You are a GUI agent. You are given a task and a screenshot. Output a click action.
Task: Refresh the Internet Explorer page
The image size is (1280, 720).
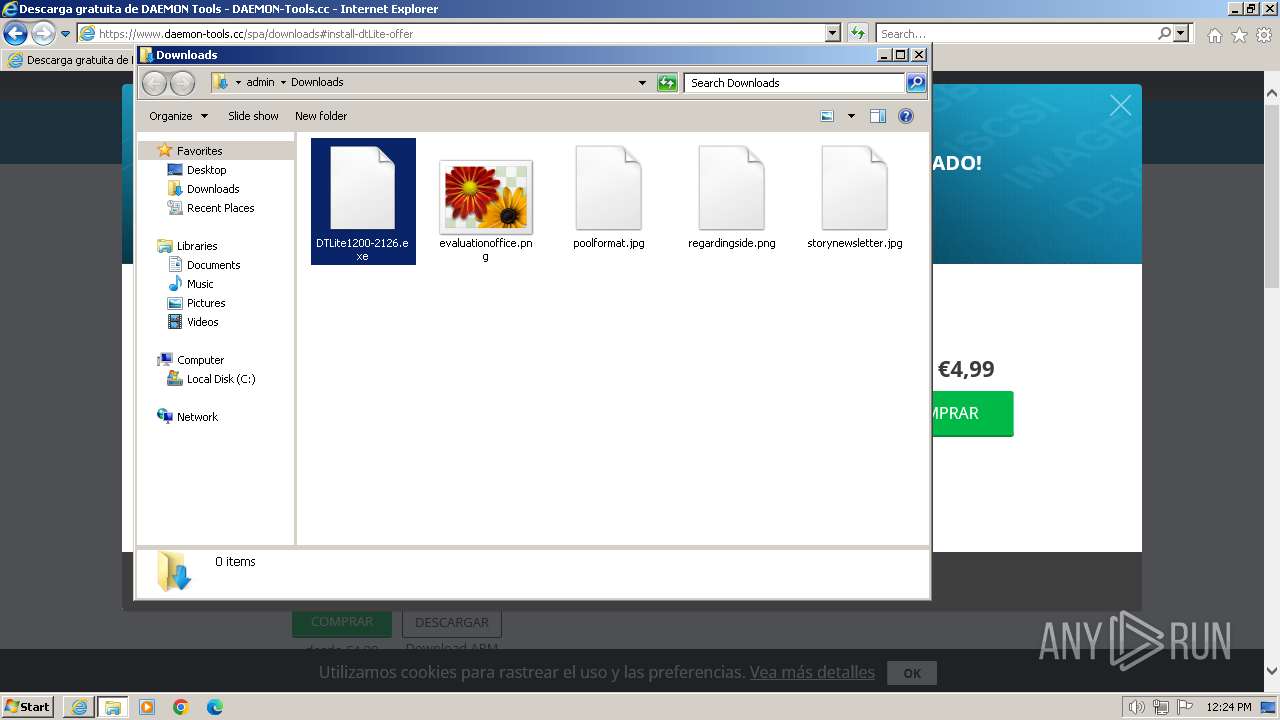857,33
